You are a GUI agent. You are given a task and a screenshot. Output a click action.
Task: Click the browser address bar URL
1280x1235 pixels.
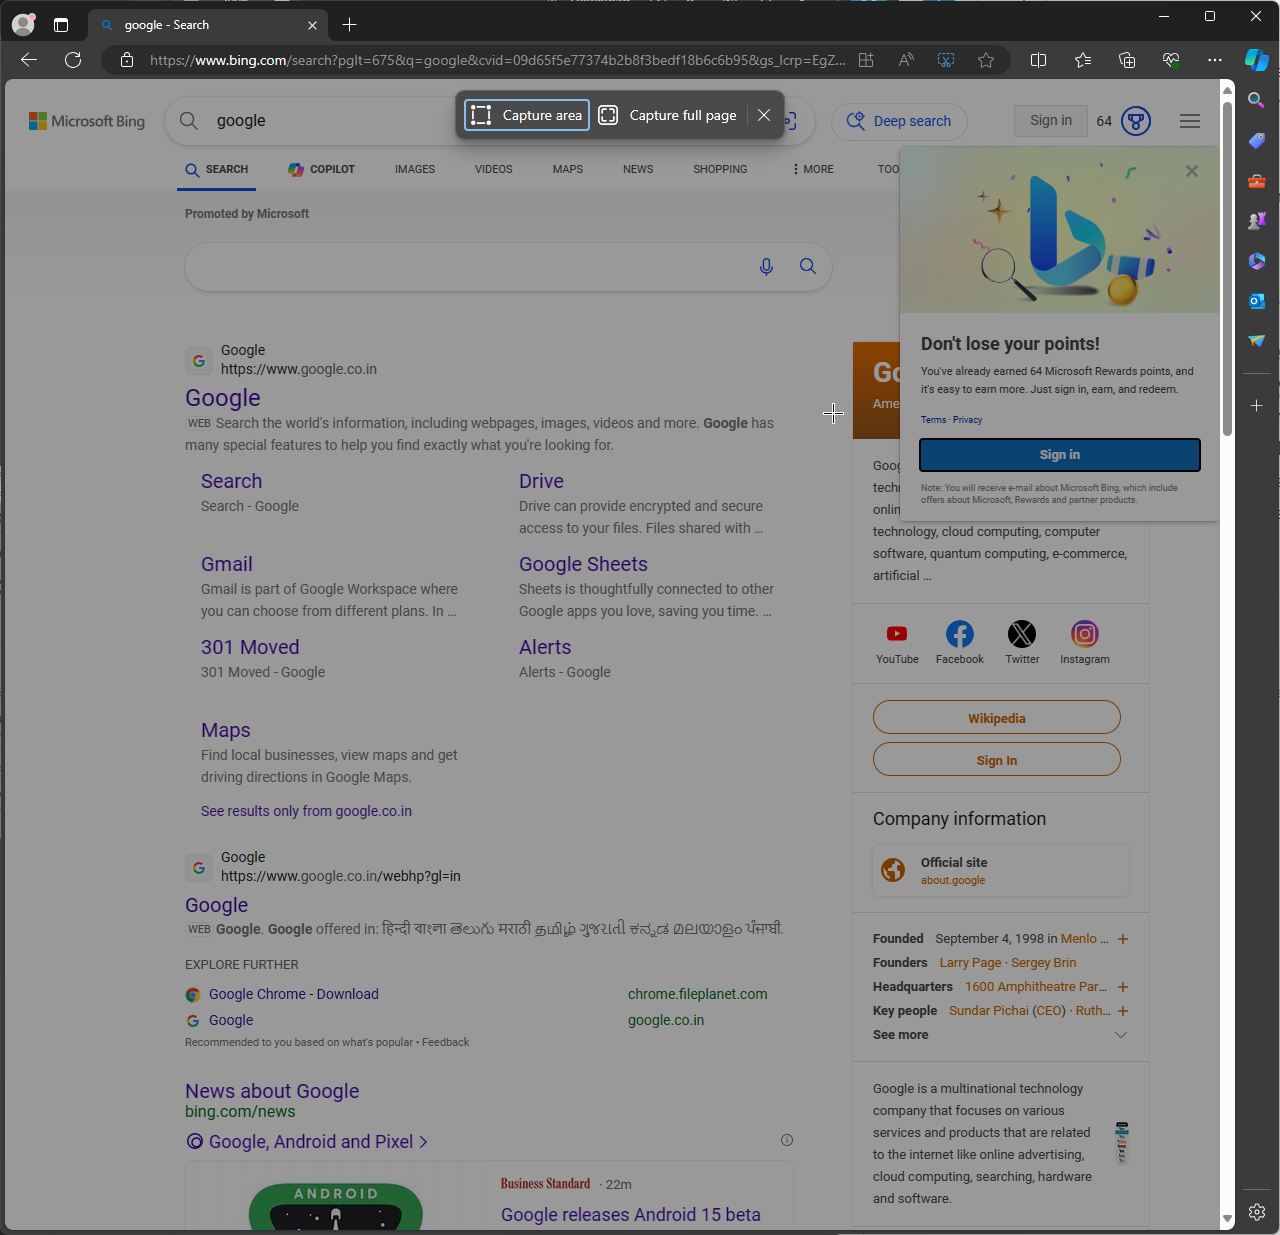[497, 60]
